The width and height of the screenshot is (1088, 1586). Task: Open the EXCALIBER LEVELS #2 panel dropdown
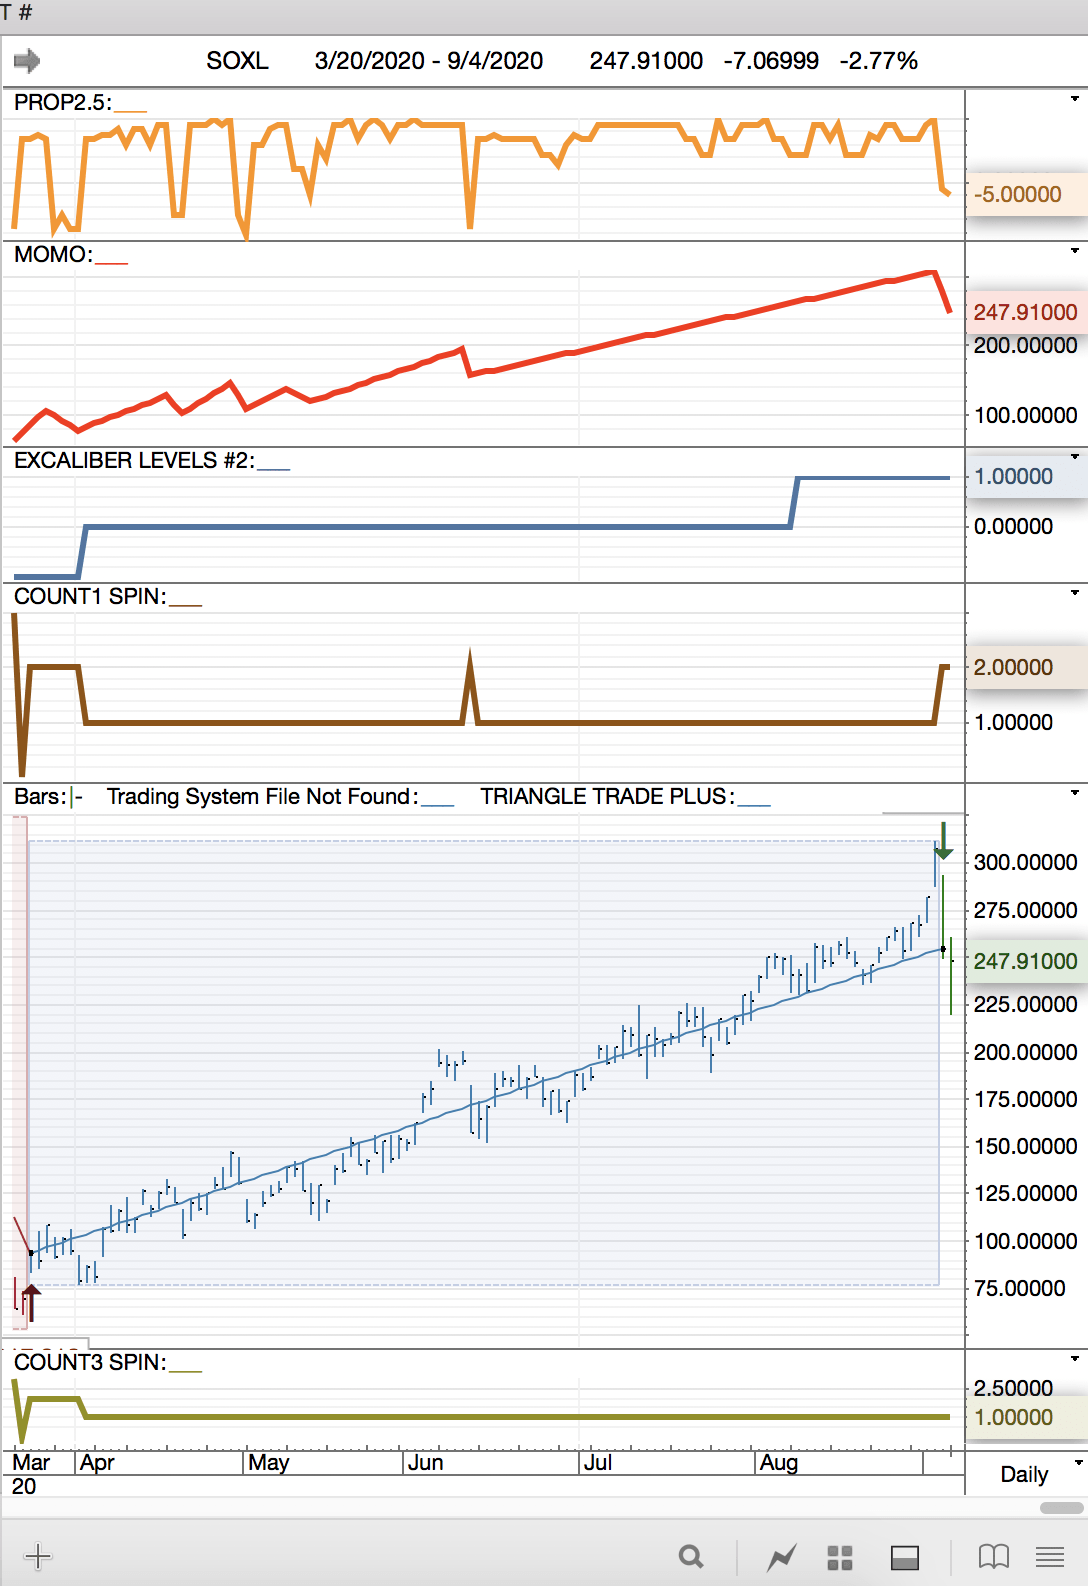click(x=1075, y=456)
